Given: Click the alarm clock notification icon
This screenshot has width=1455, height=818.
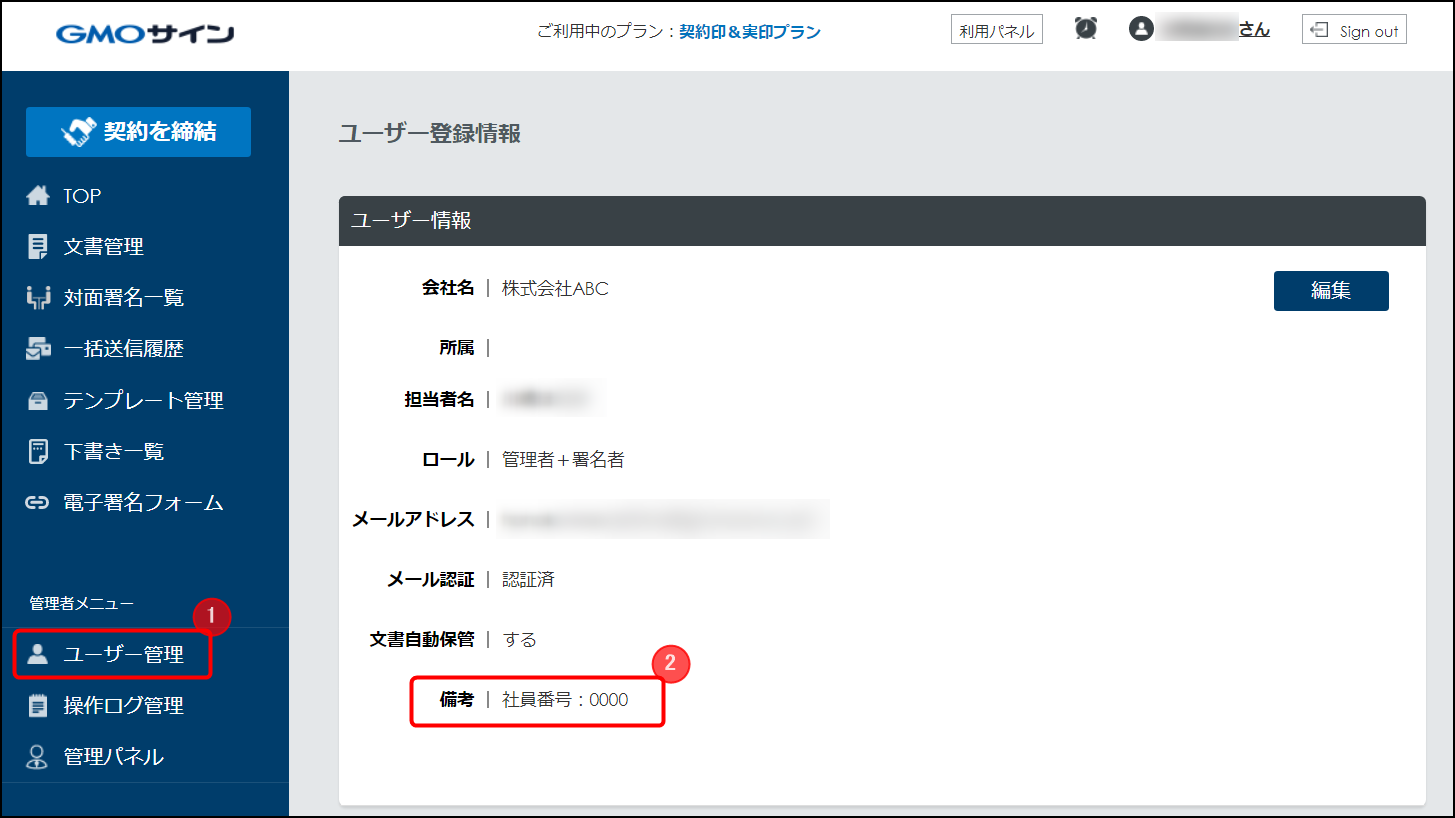Looking at the screenshot, I should pyautogui.click(x=1085, y=29).
